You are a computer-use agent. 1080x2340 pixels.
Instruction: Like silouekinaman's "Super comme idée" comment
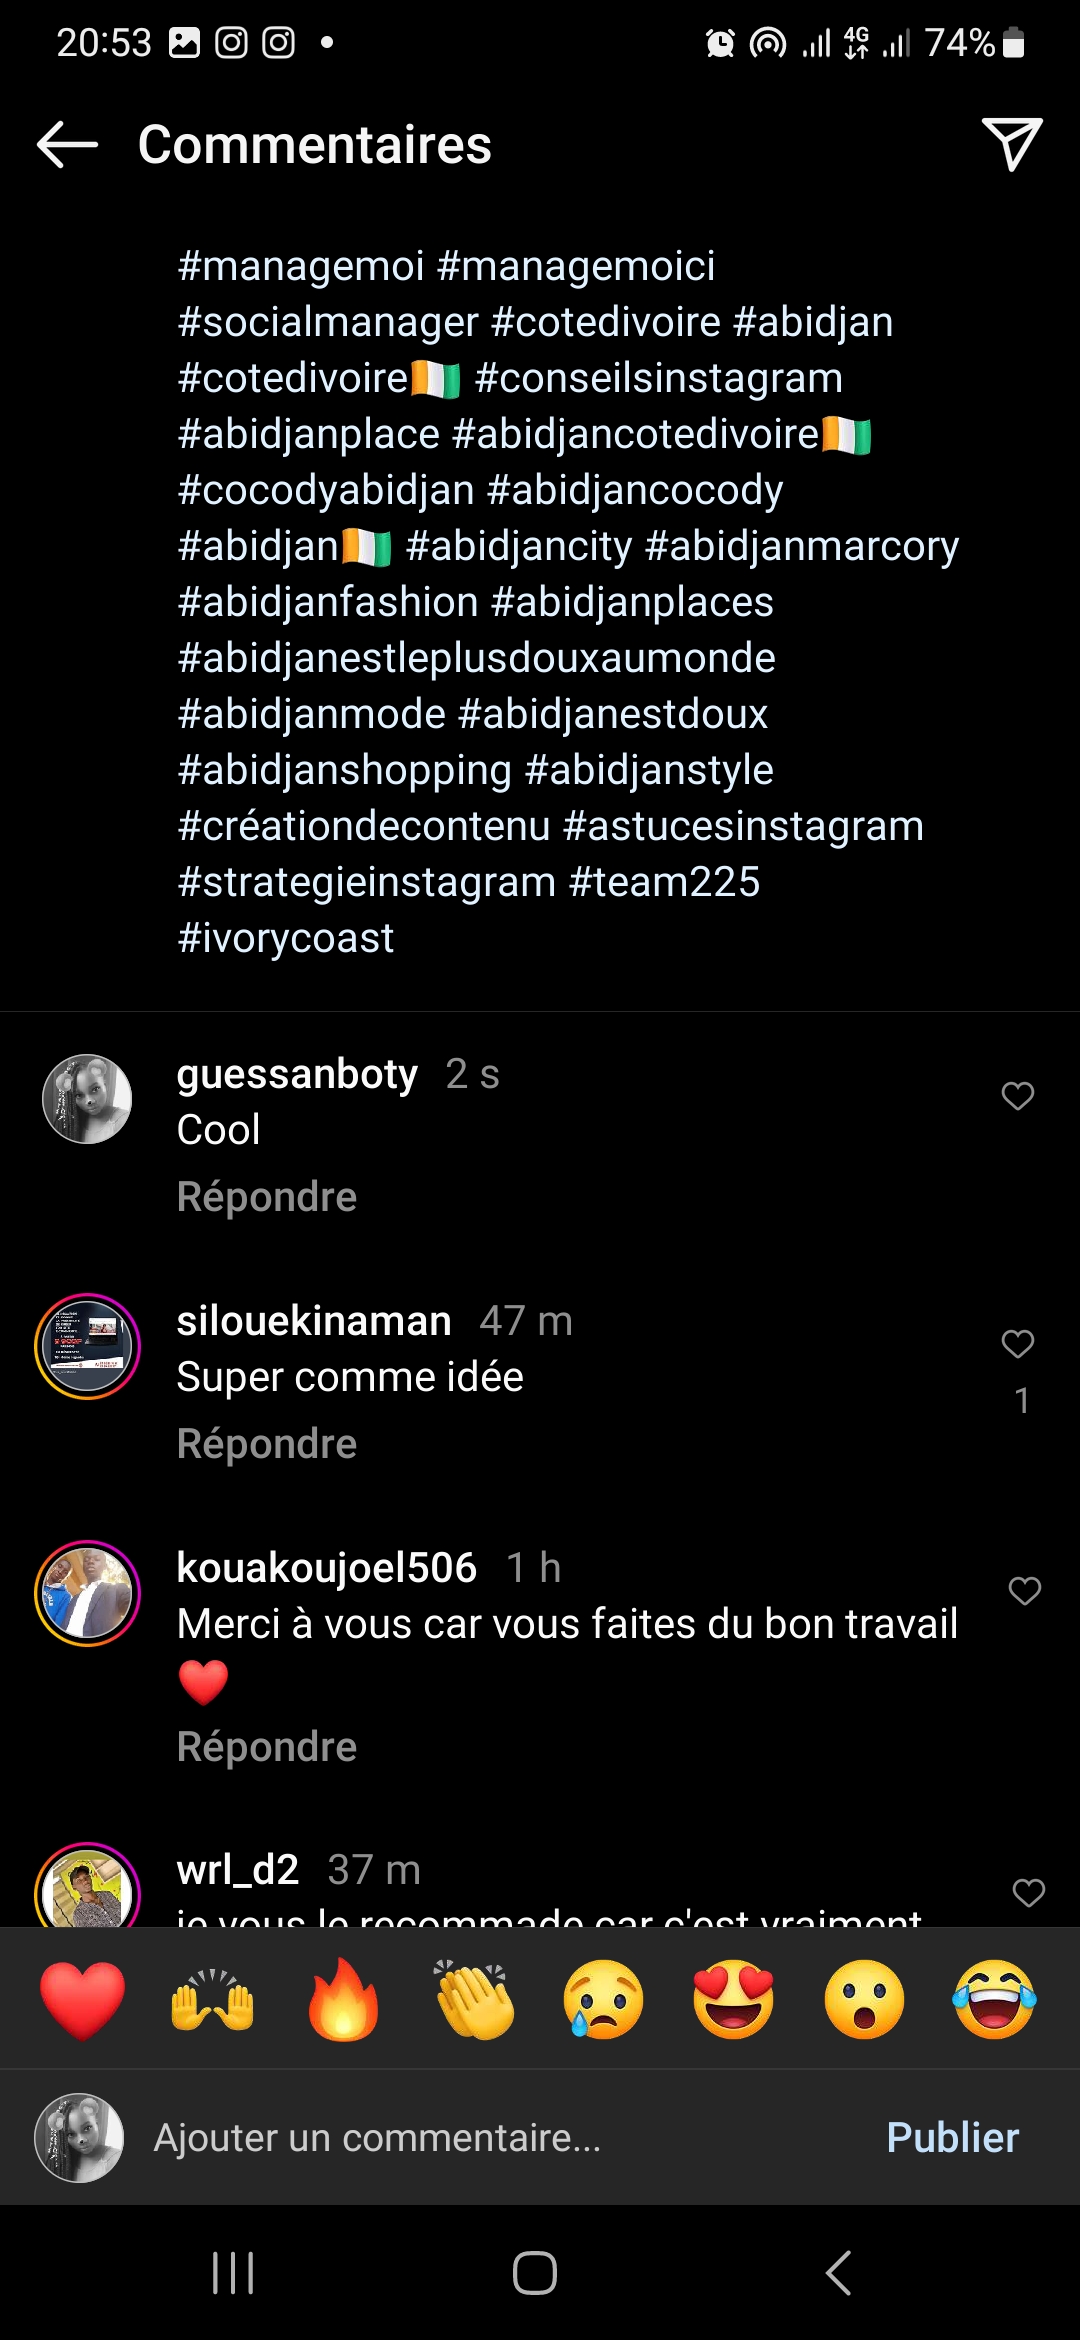[1017, 1344]
